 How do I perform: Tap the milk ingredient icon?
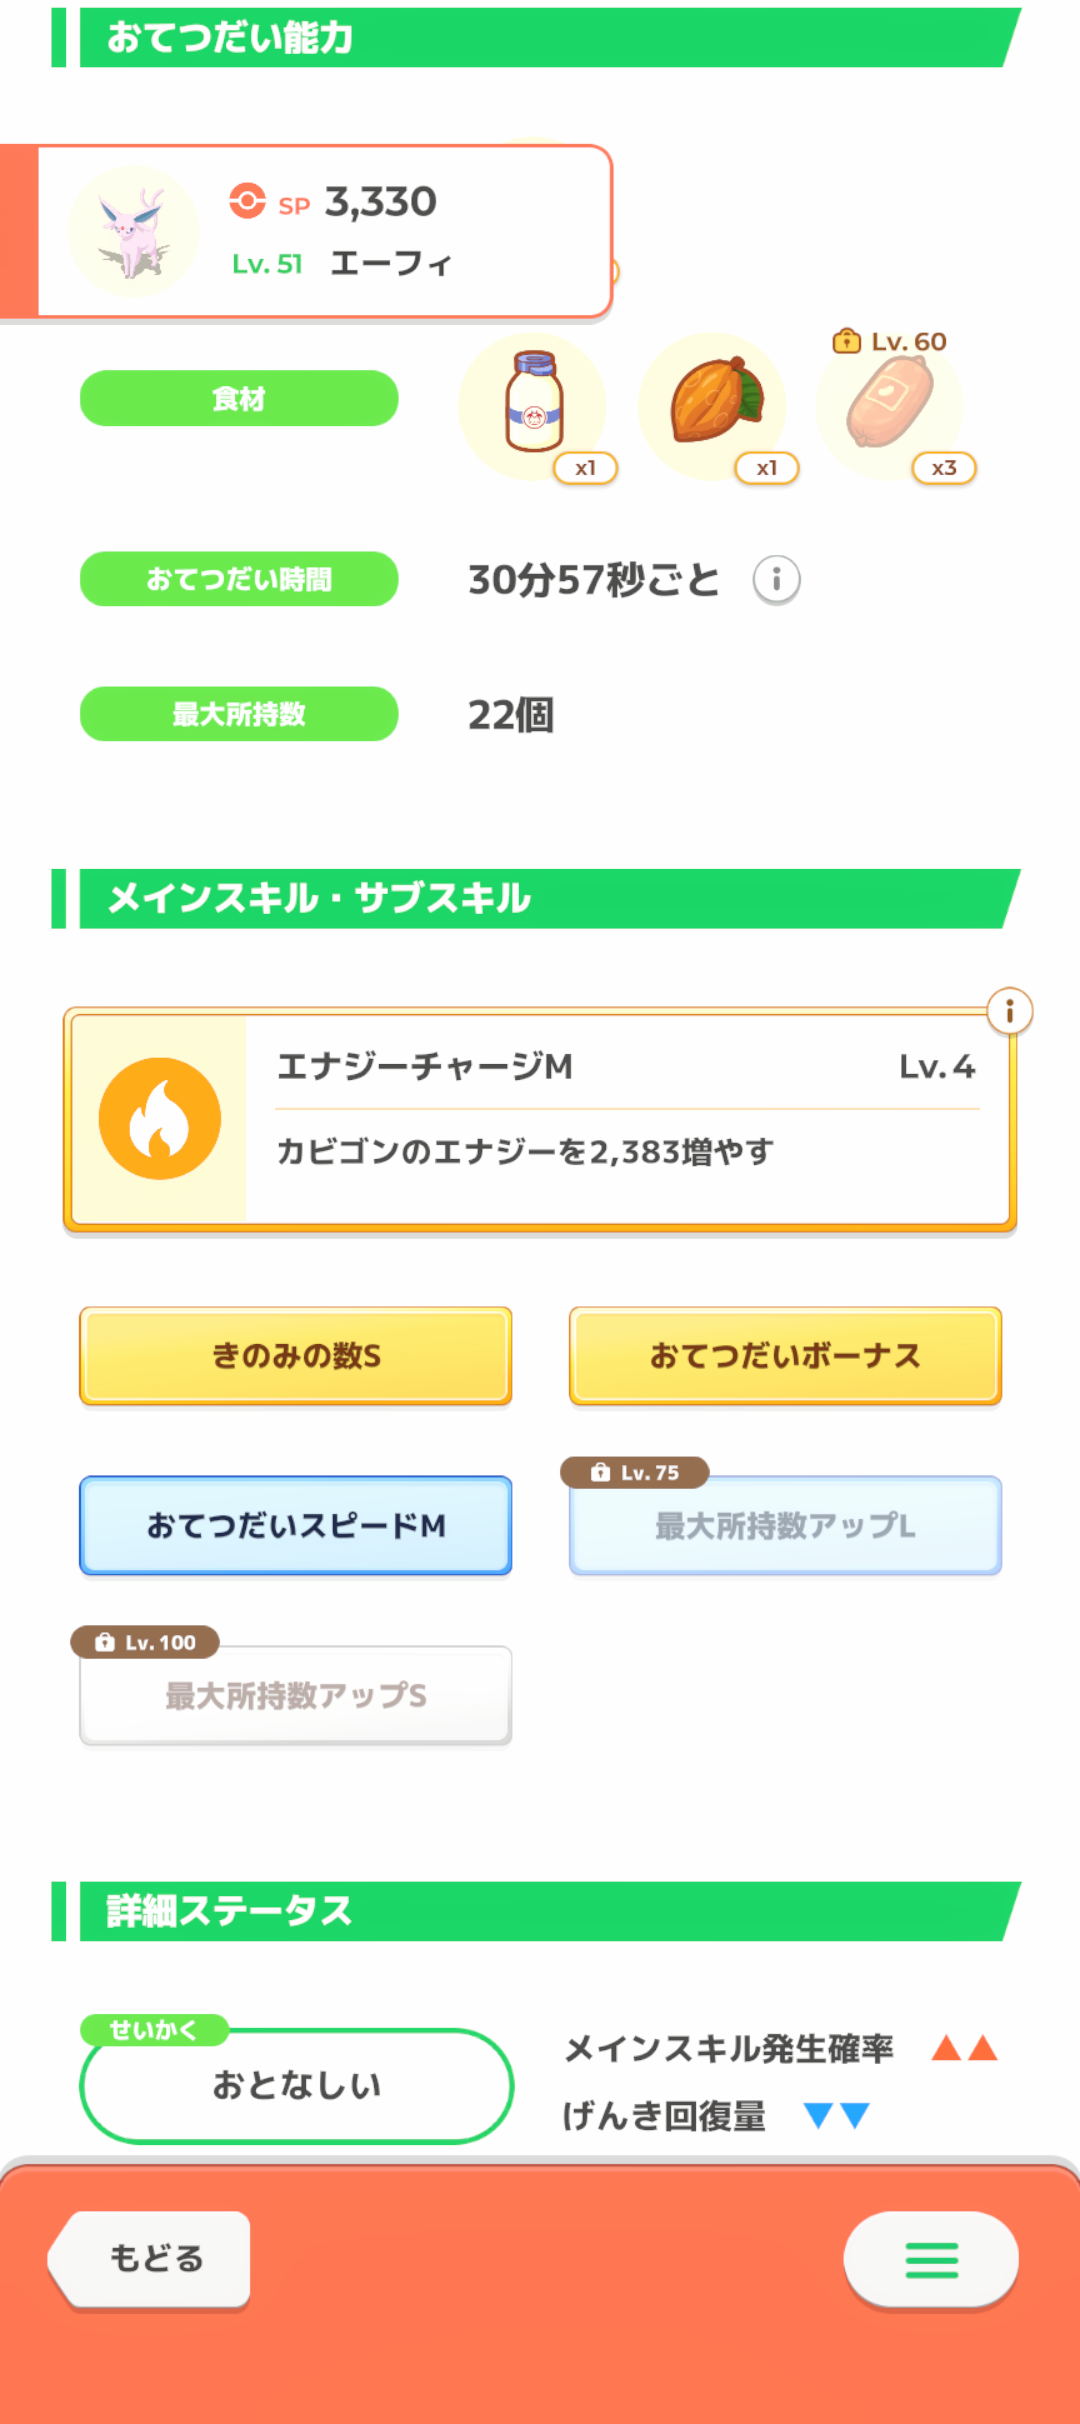pos(534,404)
